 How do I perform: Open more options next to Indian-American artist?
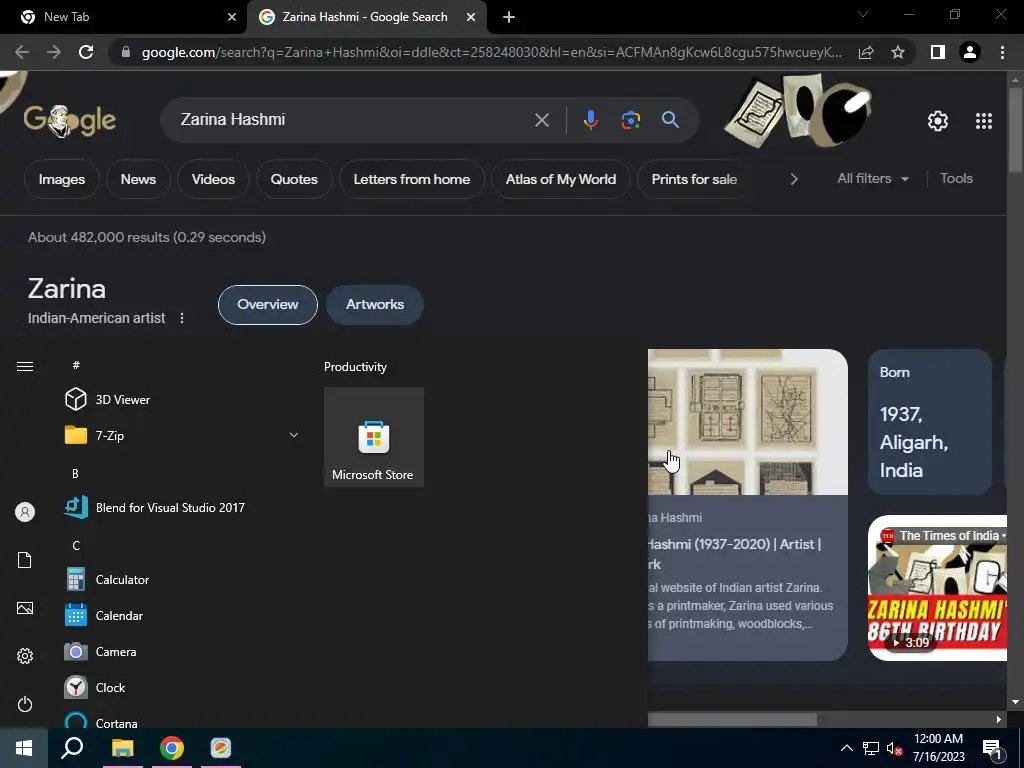pos(182,318)
